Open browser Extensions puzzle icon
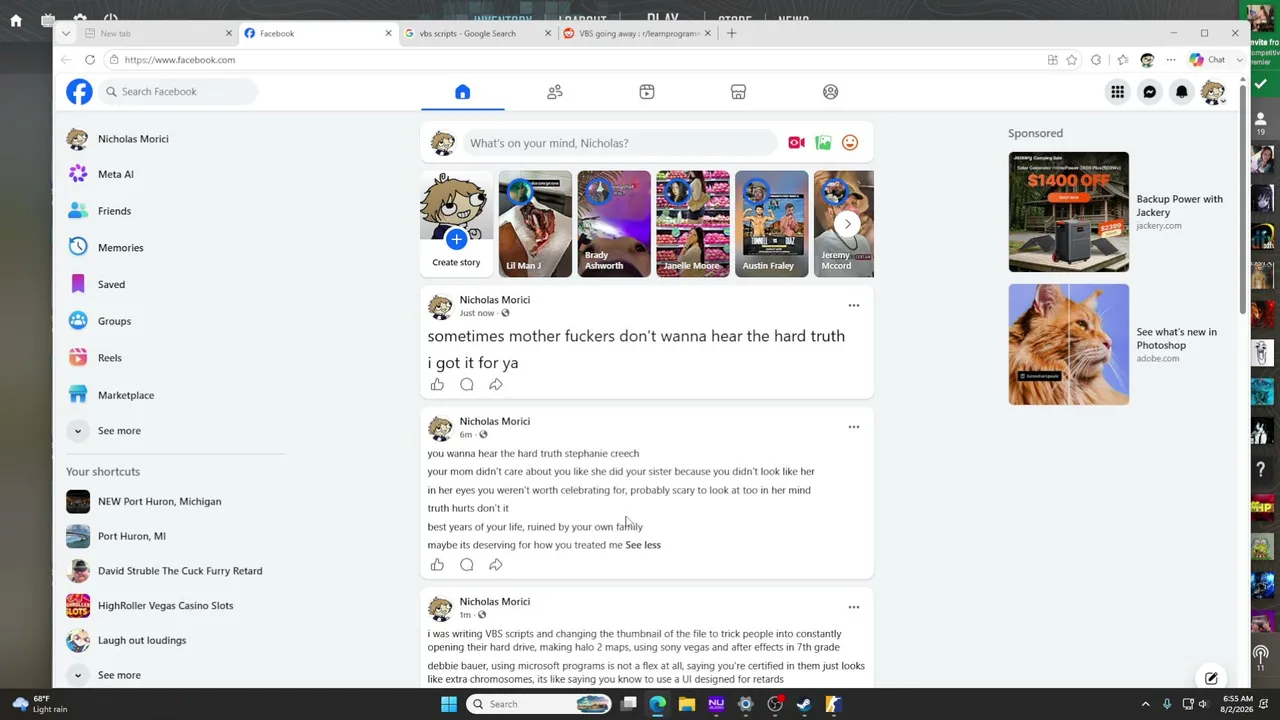 pyautogui.click(x=1096, y=60)
